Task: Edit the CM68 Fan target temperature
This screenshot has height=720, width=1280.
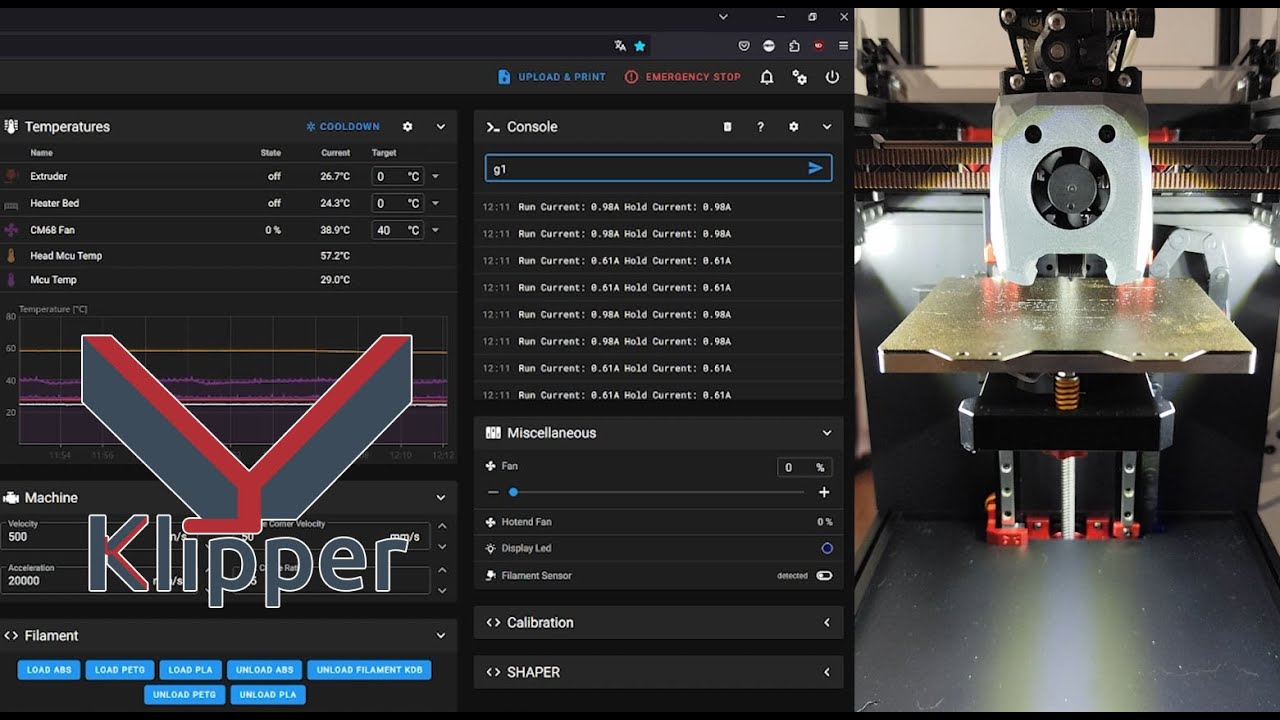Action: 397,230
